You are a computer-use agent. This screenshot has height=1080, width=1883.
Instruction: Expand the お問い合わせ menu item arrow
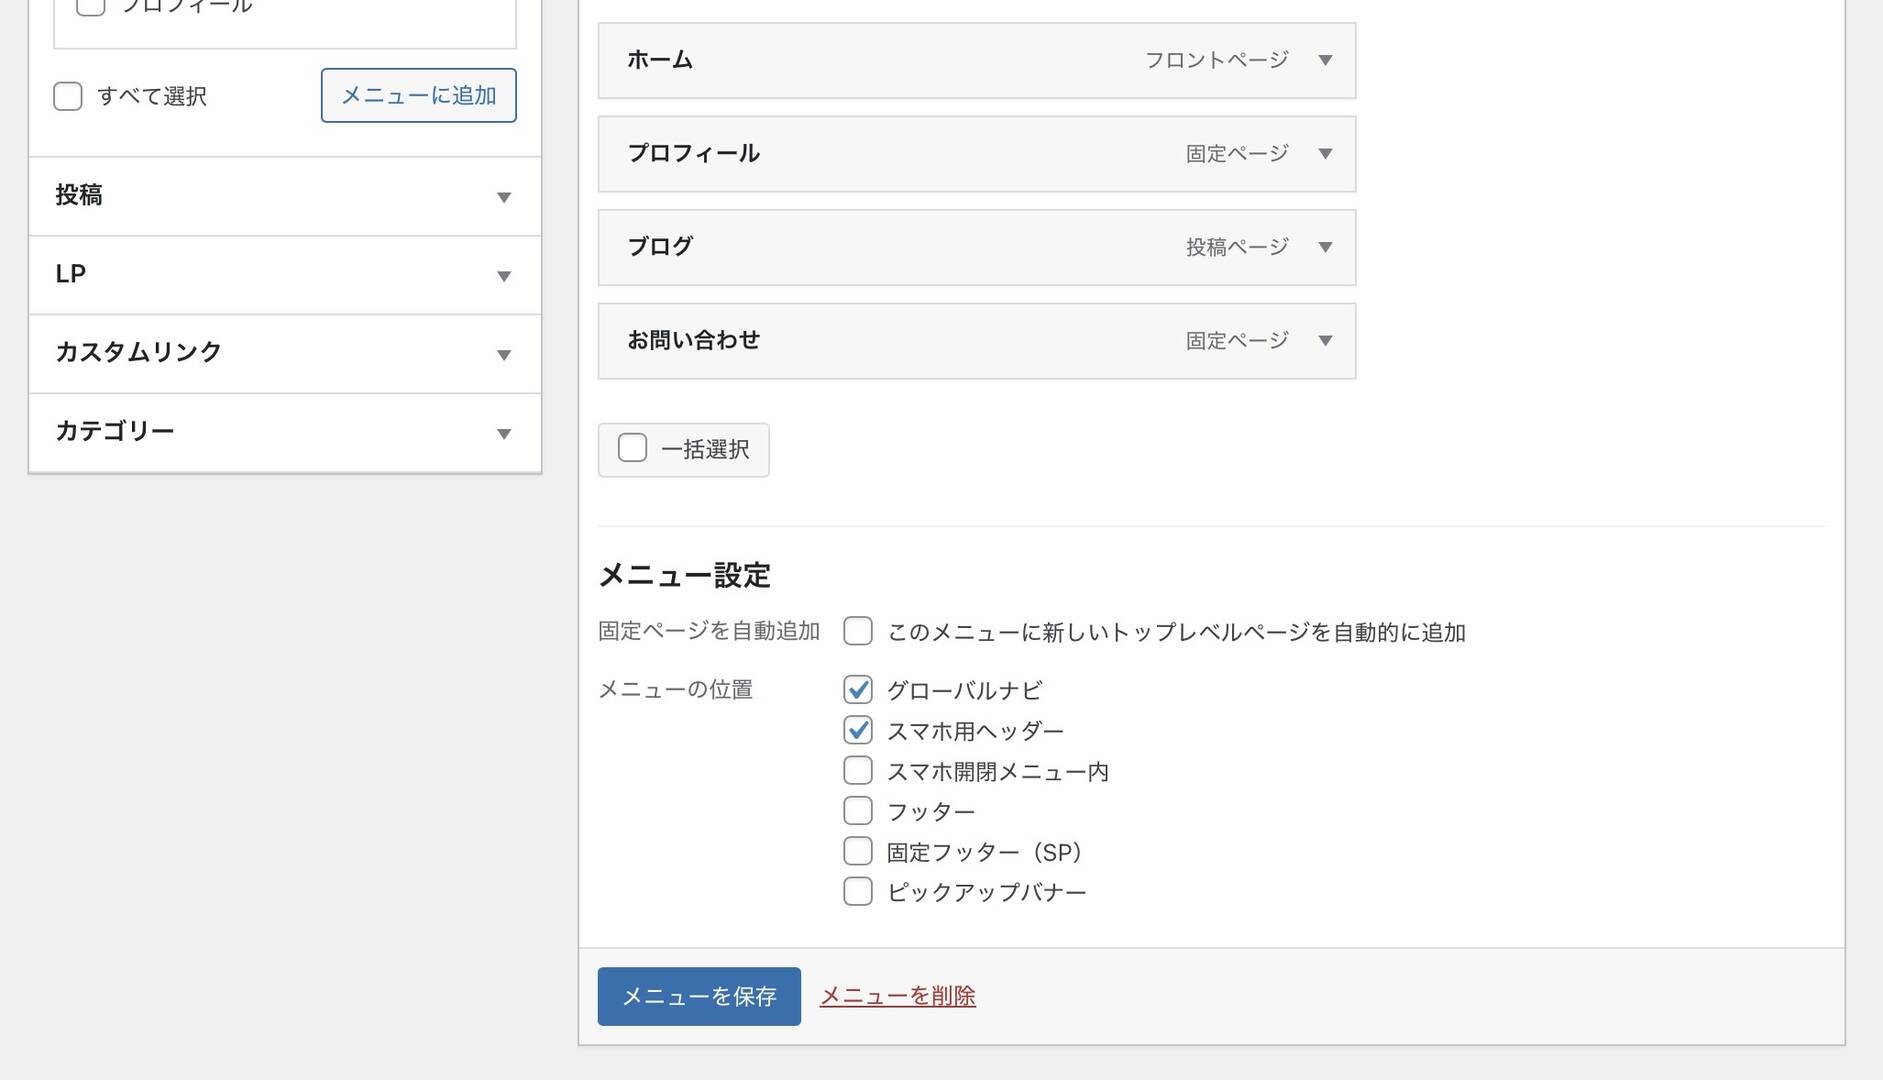pyautogui.click(x=1325, y=341)
